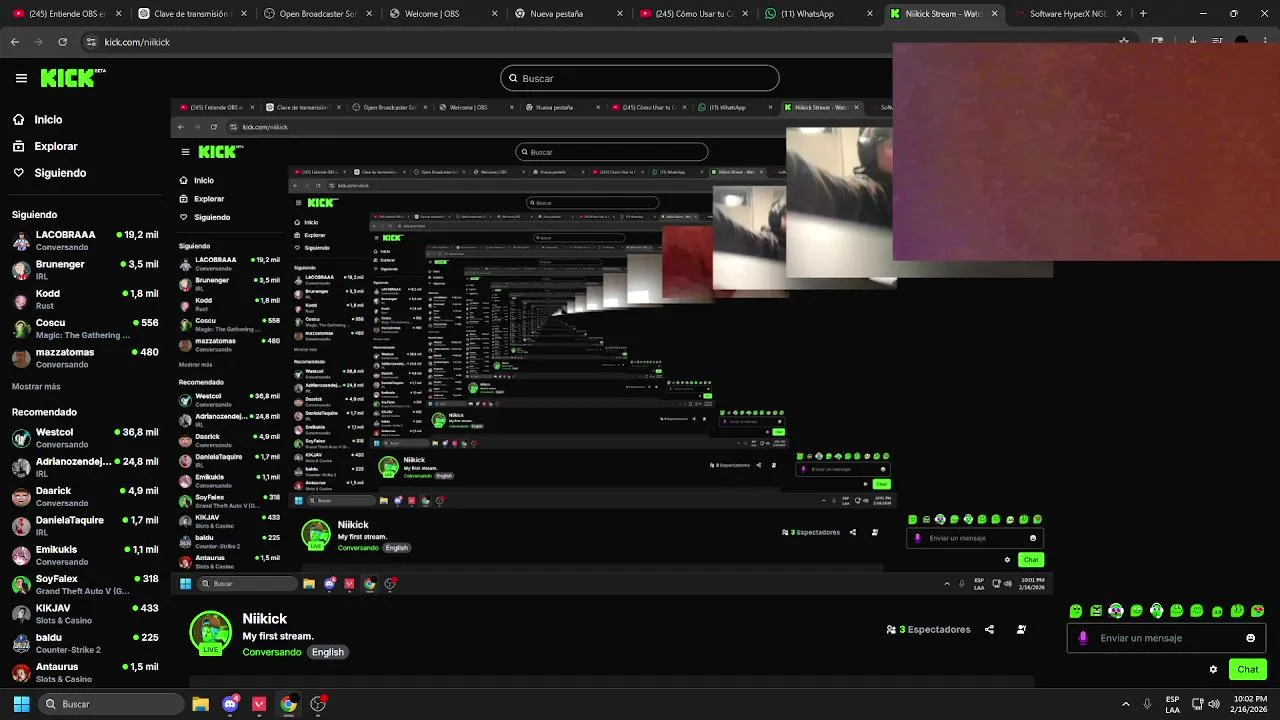Click the ESP LAA language indicator

point(1172,704)
